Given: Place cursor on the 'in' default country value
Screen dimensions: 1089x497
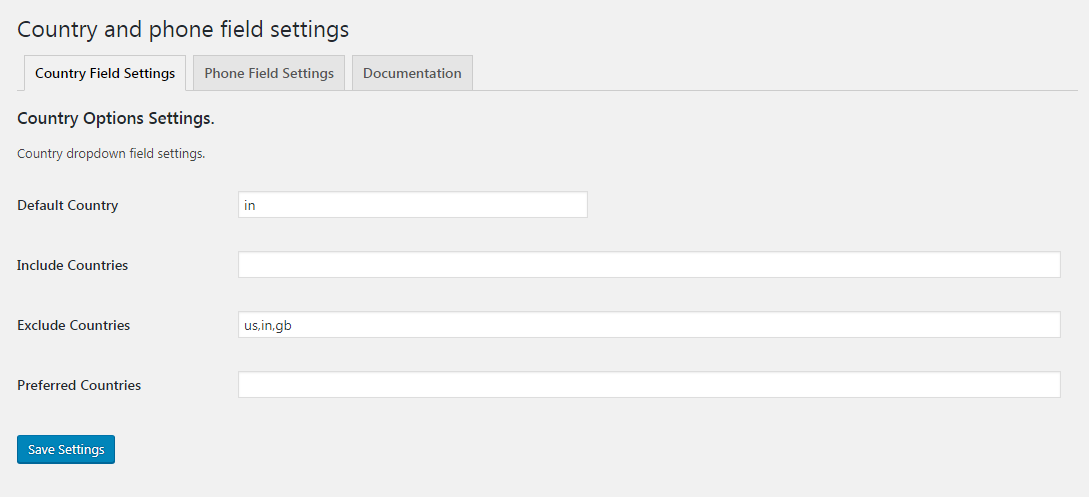Looking at the screenshot, I should coord(250,205).
